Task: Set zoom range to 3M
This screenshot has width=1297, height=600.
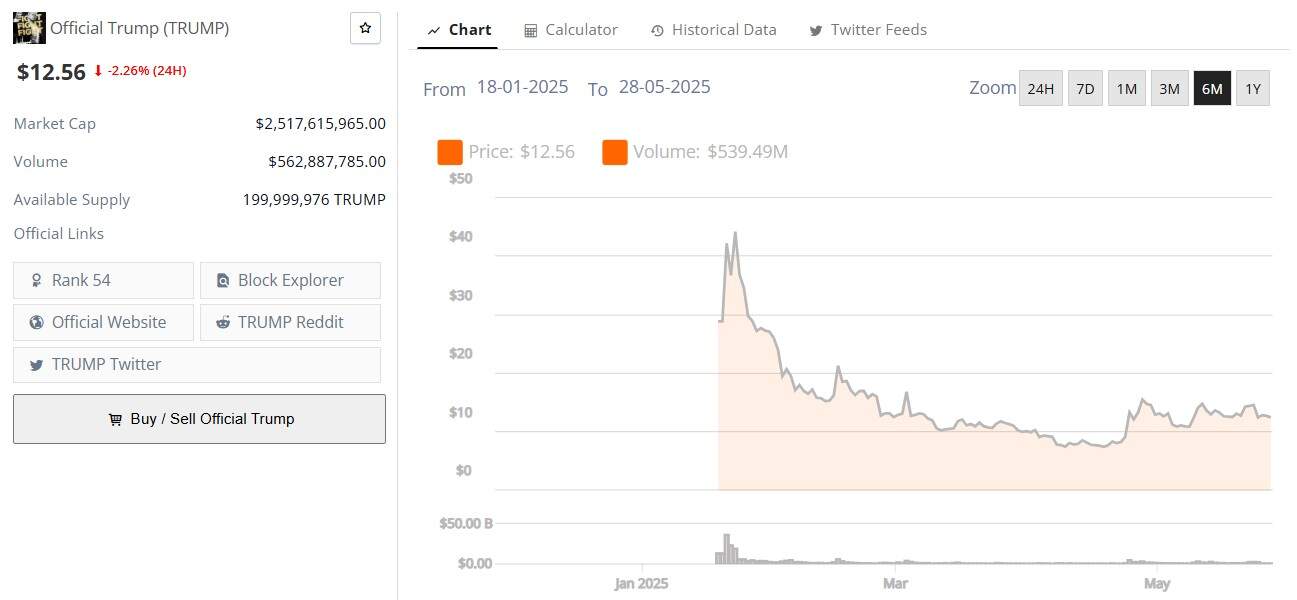Action: click(1169, 88)
